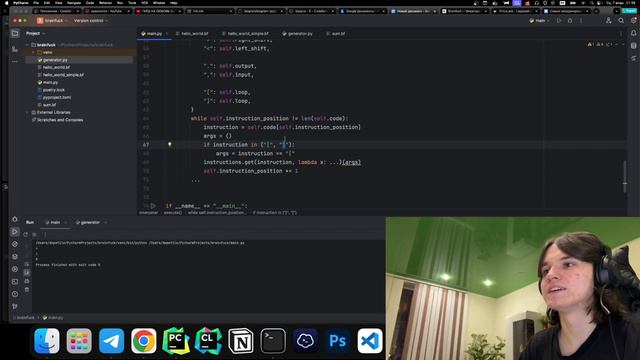640x360 pixels.
Task: Open pyproject.toml in project tree
Action: click(x=57, y=98)
